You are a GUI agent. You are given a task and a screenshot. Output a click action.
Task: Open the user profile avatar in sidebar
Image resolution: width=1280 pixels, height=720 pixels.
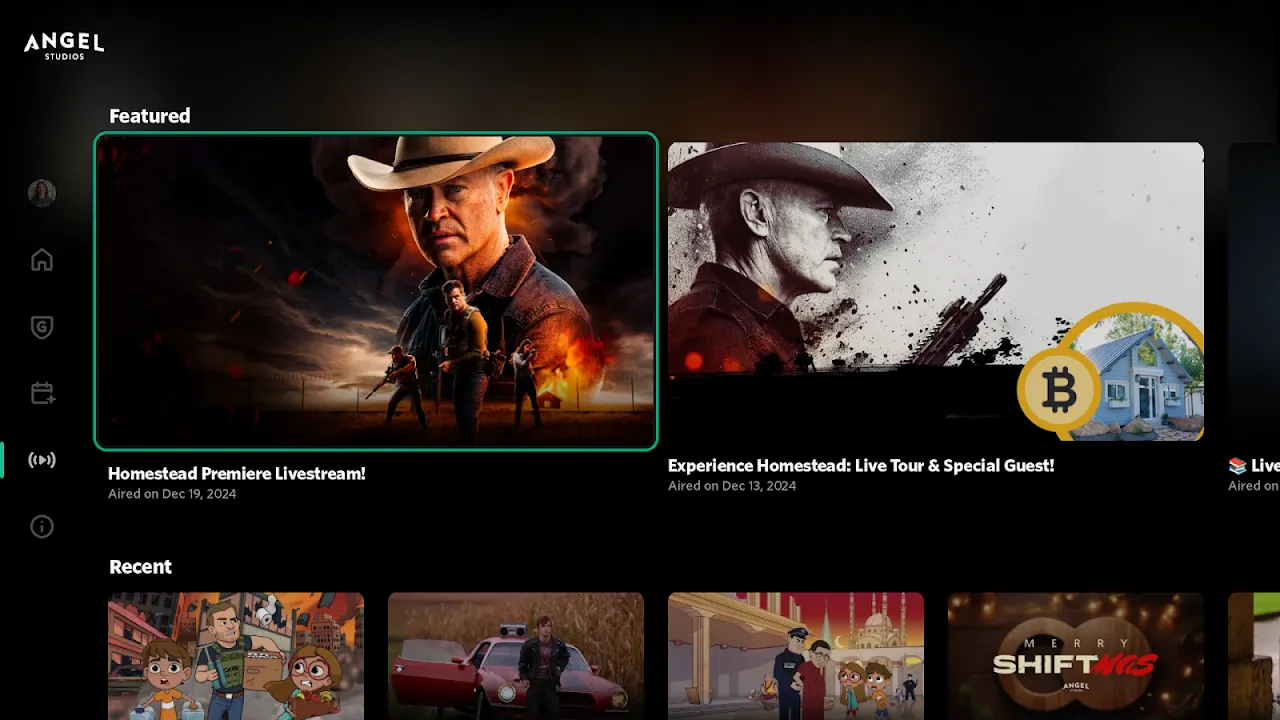[x=42, y=193]
